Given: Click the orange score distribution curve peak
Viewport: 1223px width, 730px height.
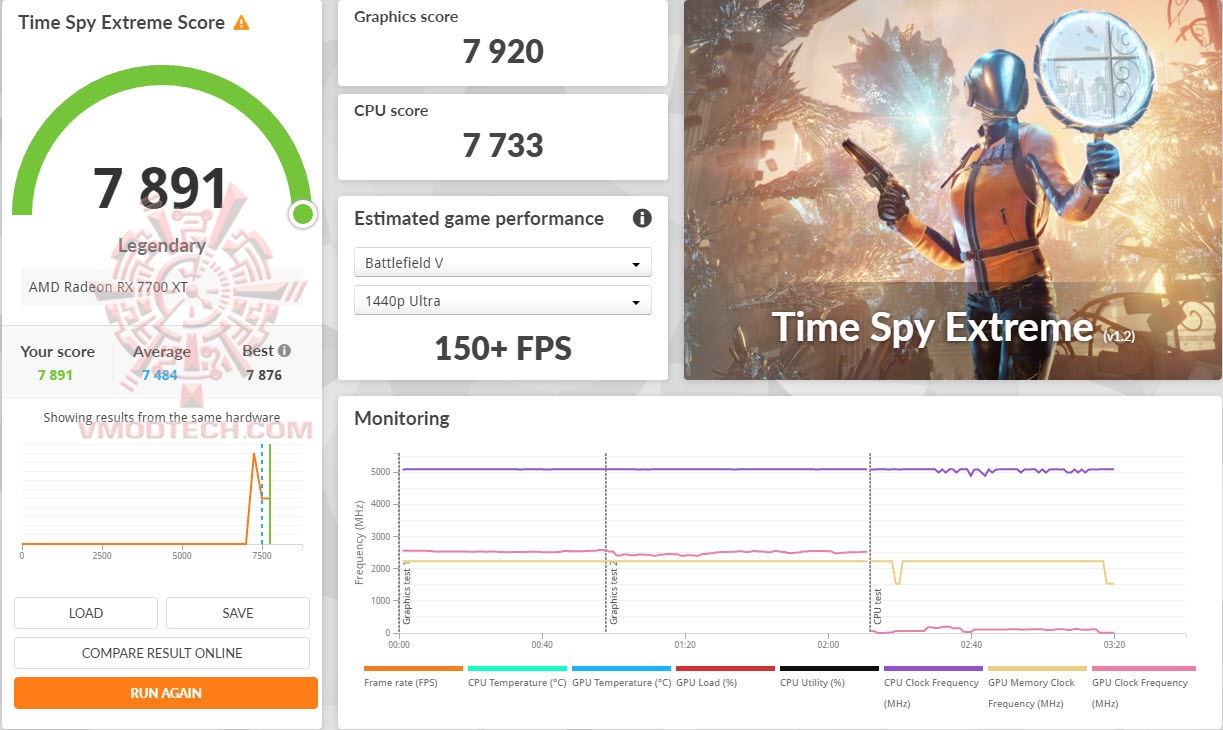Looking at the screenshot, I should pyautogui.click(x=254, y=455).
